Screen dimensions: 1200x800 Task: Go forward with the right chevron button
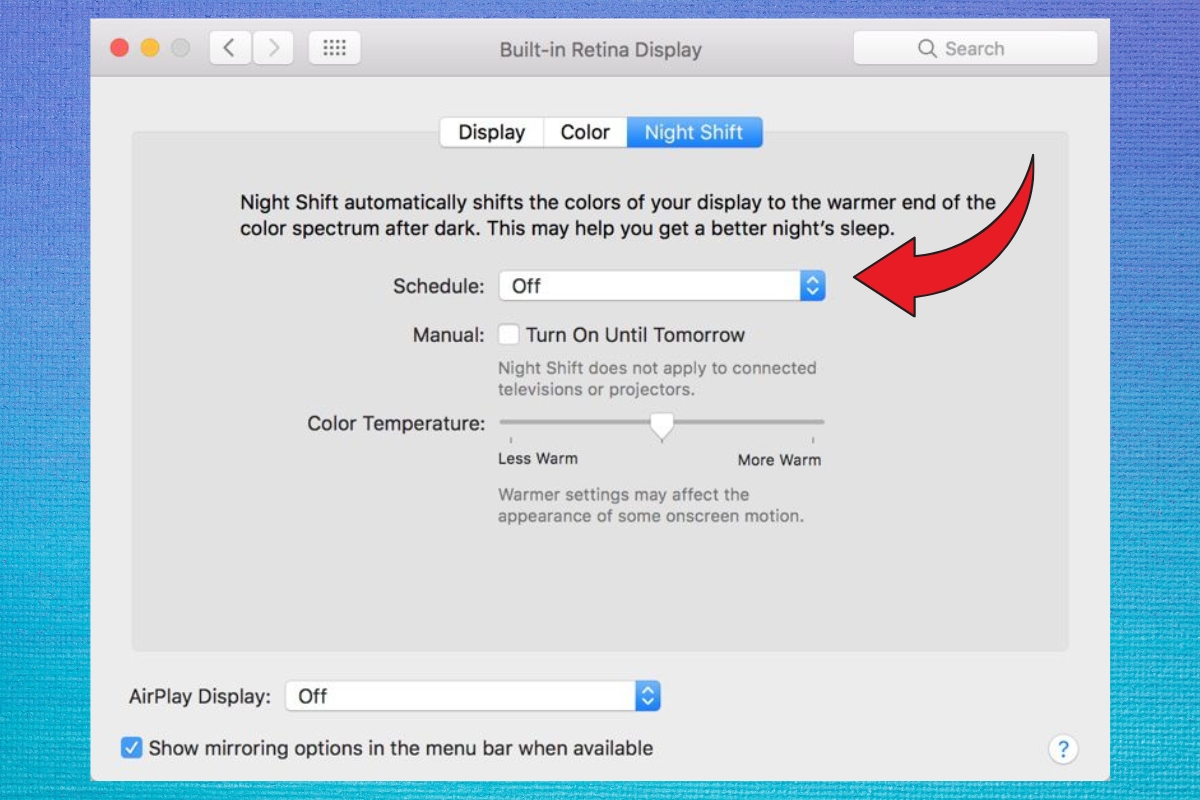[273, 48]
